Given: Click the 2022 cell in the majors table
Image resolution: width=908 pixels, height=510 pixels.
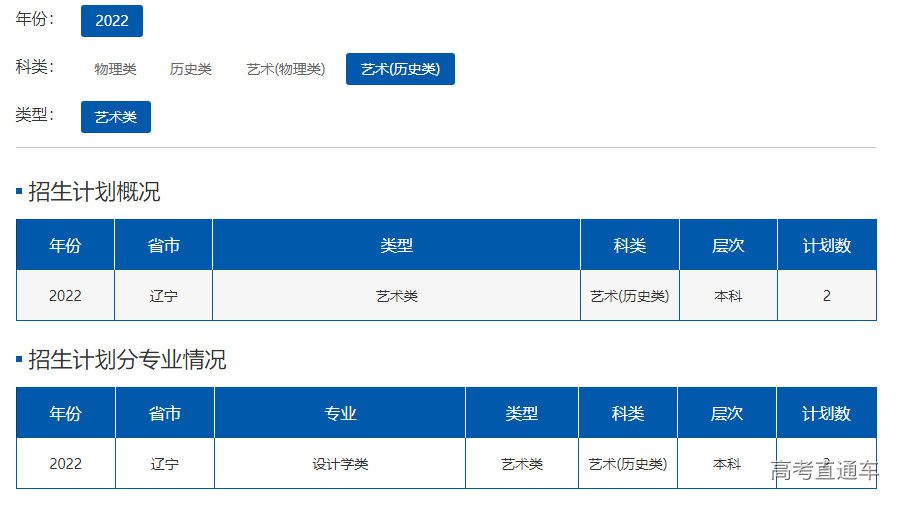Looking at the screenshot, I should click(x=66, y=464).
